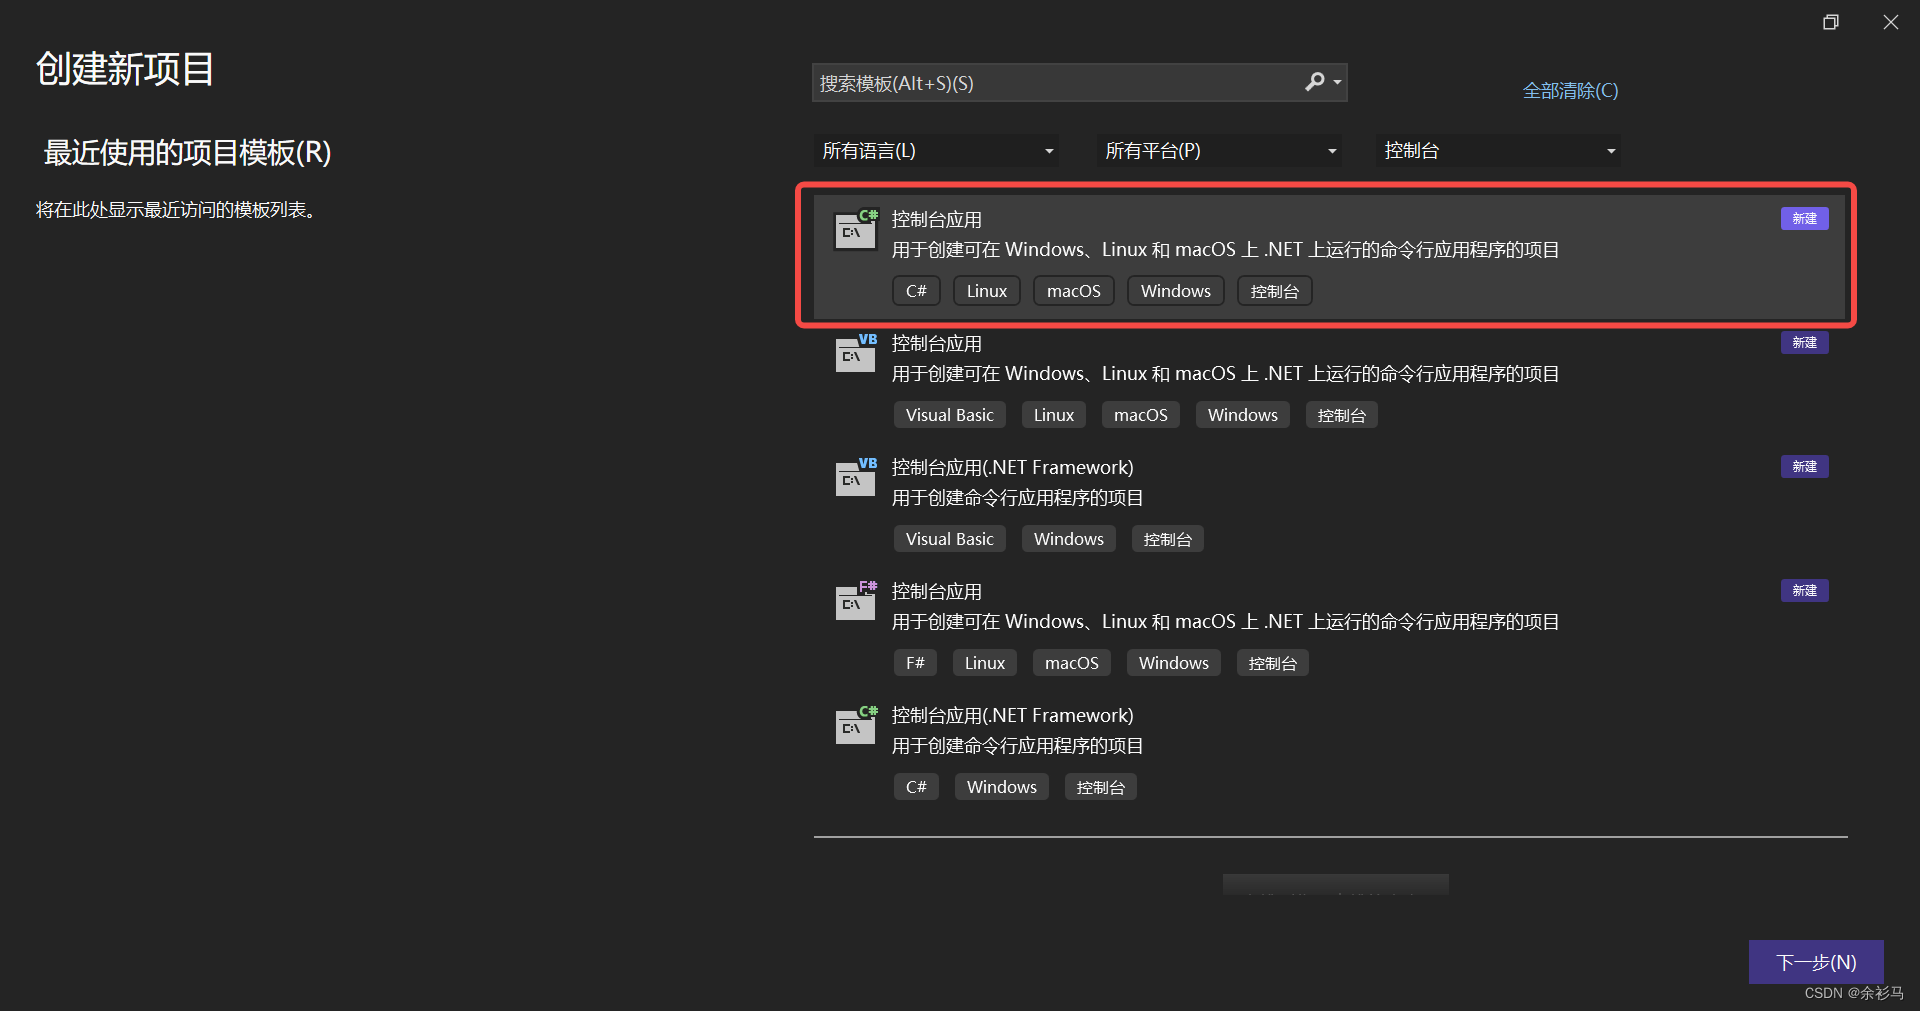Screen dimensions: 1920x1011
Task: Open the 控制台 project type dropdown
Action: (1498, 151)
